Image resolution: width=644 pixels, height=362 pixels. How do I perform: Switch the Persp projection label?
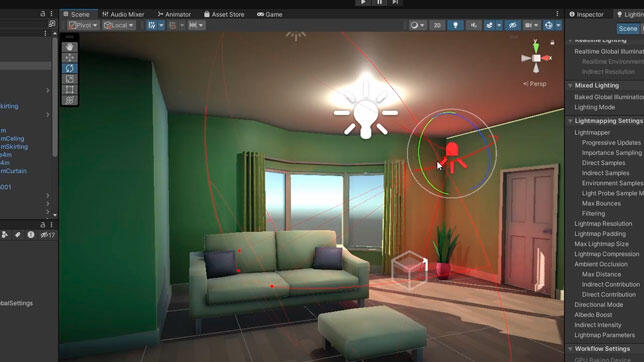click(535, 84)
